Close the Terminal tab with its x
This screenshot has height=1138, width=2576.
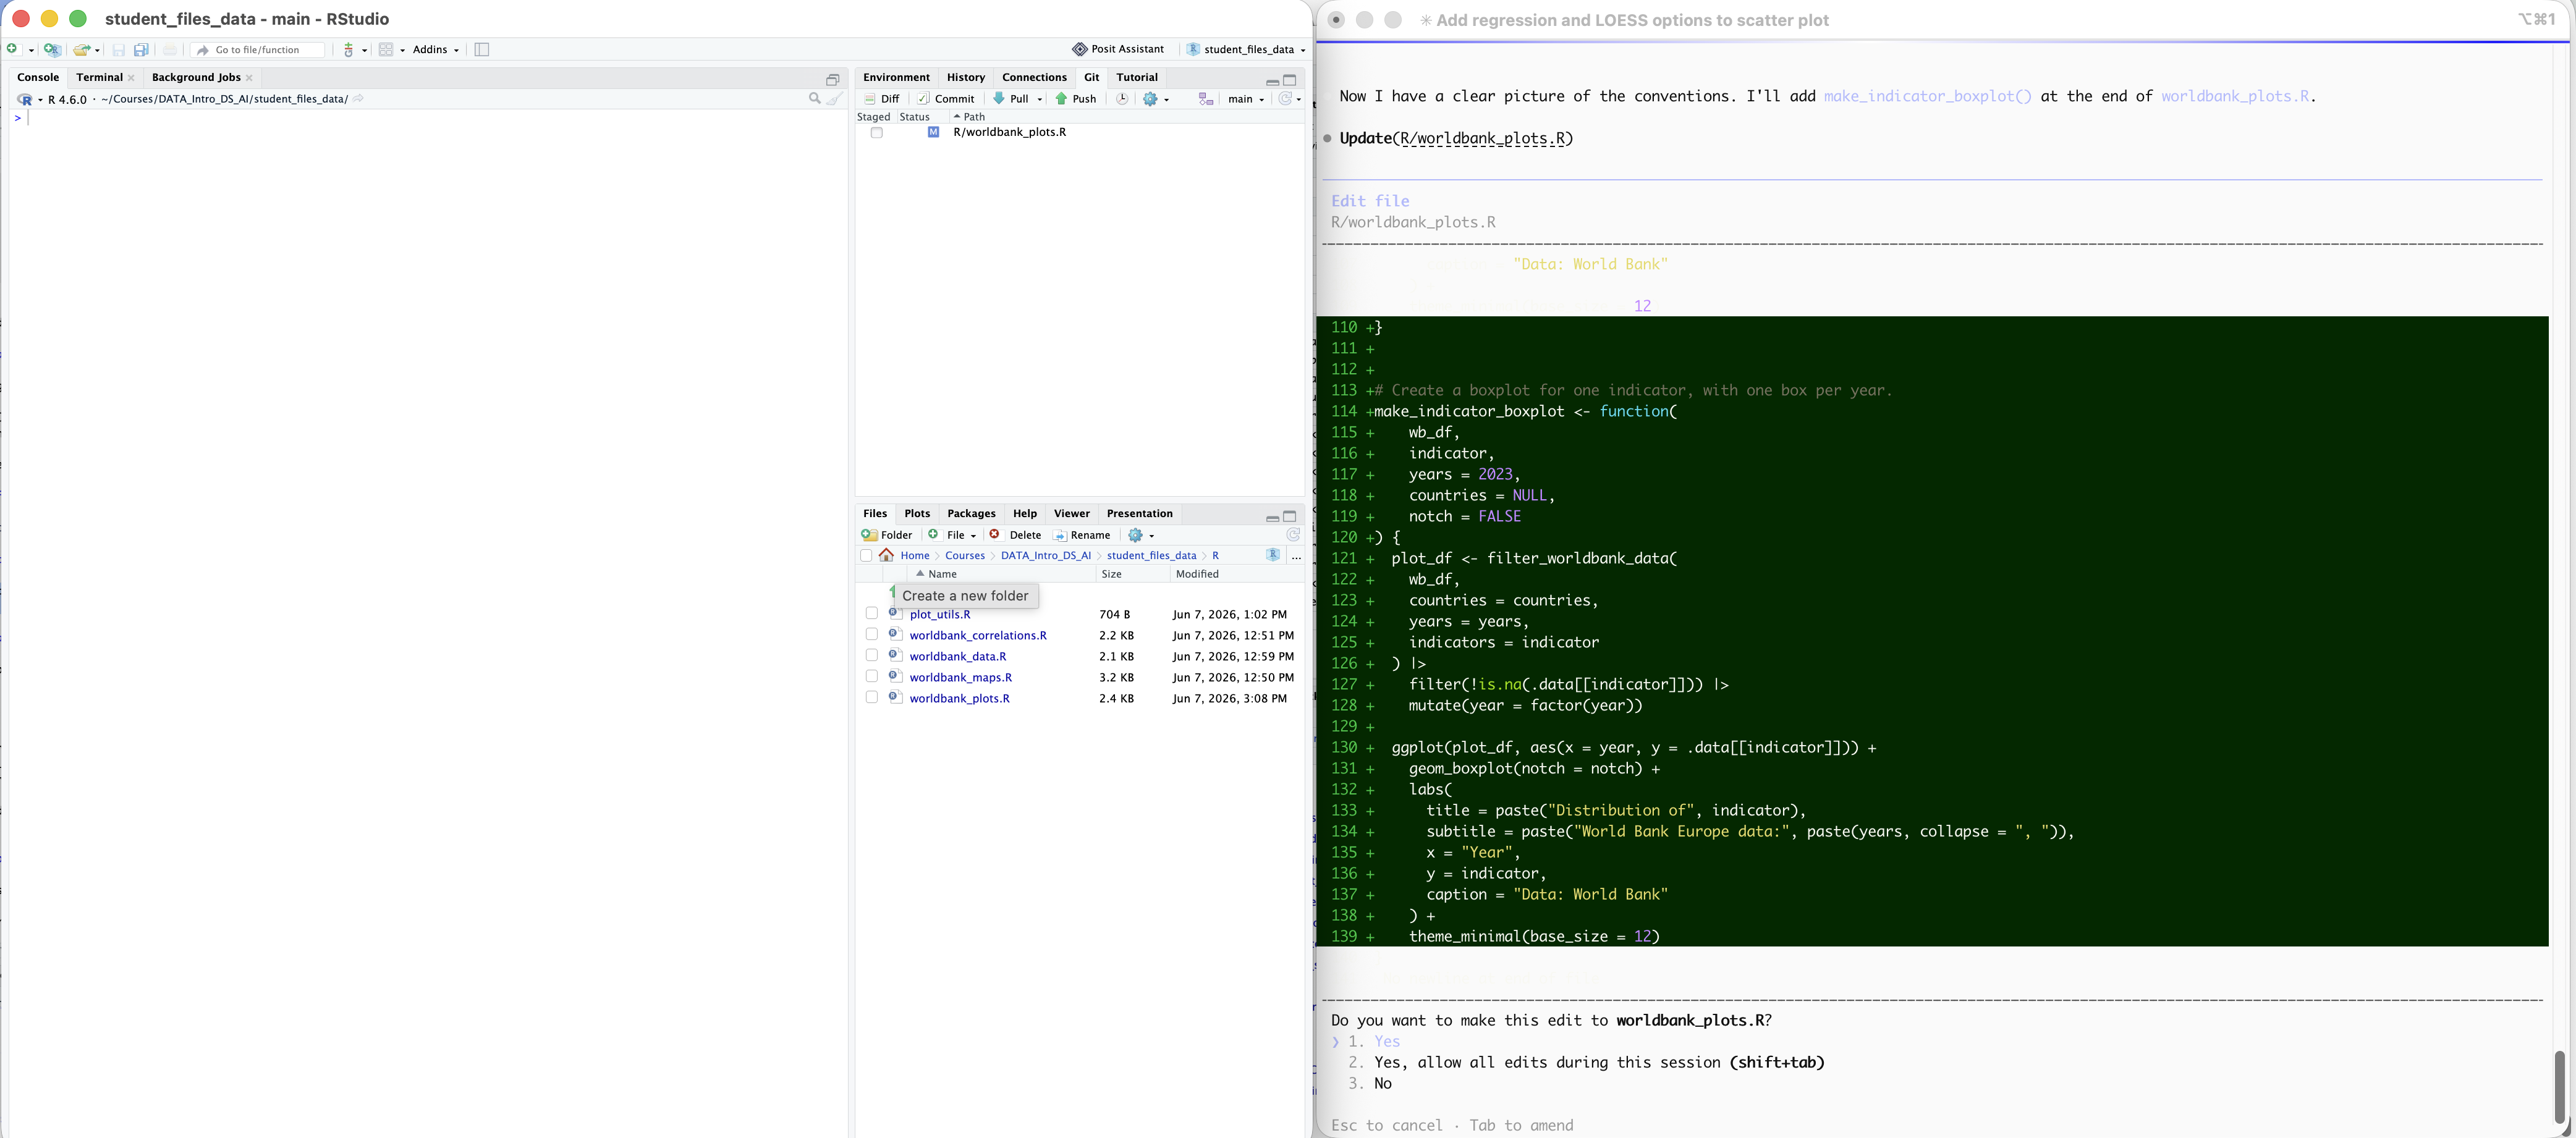click(131, 78)
